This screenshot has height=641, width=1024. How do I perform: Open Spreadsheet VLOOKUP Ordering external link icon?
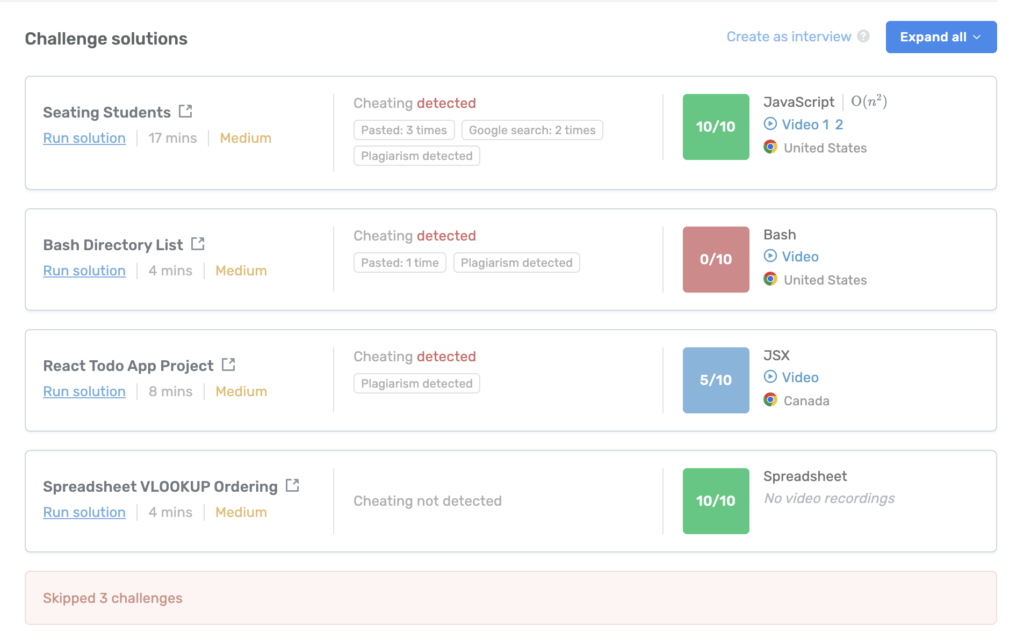click(293, 485)
